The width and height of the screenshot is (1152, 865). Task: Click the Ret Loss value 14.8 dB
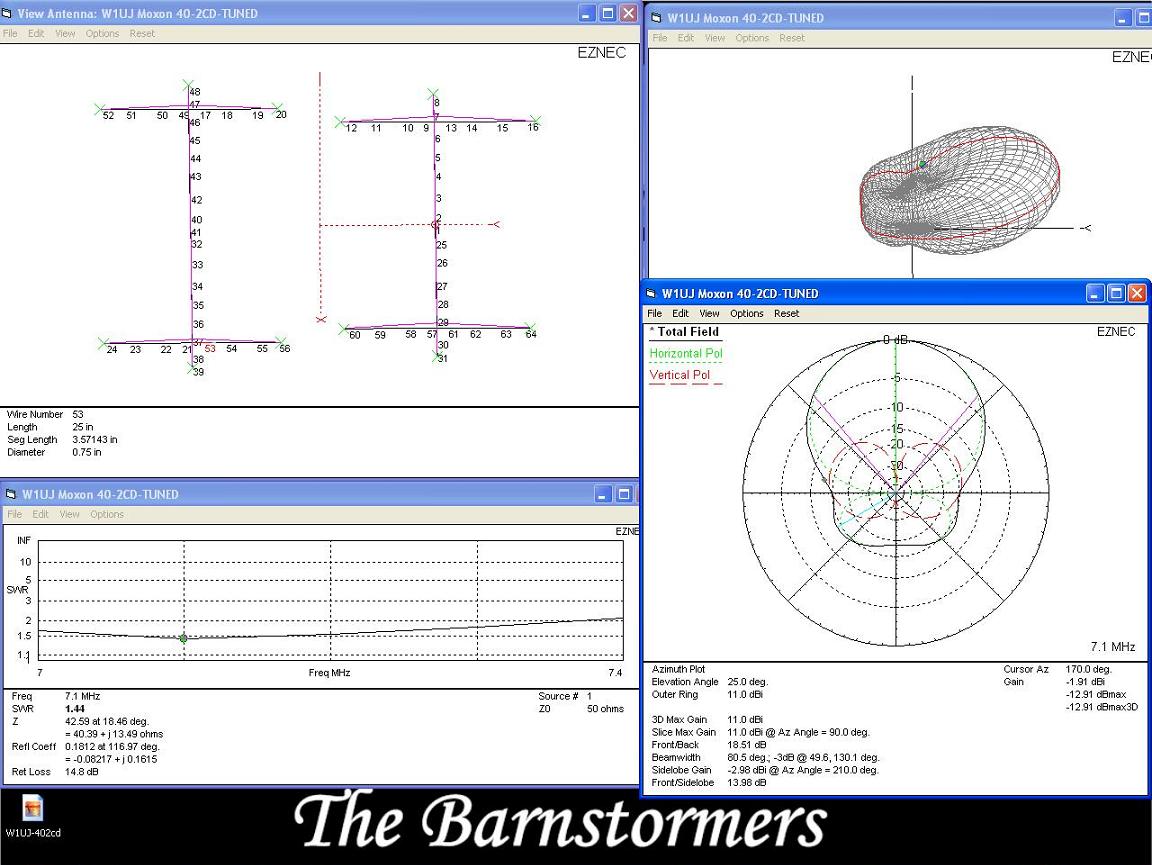tap(82, 772)
